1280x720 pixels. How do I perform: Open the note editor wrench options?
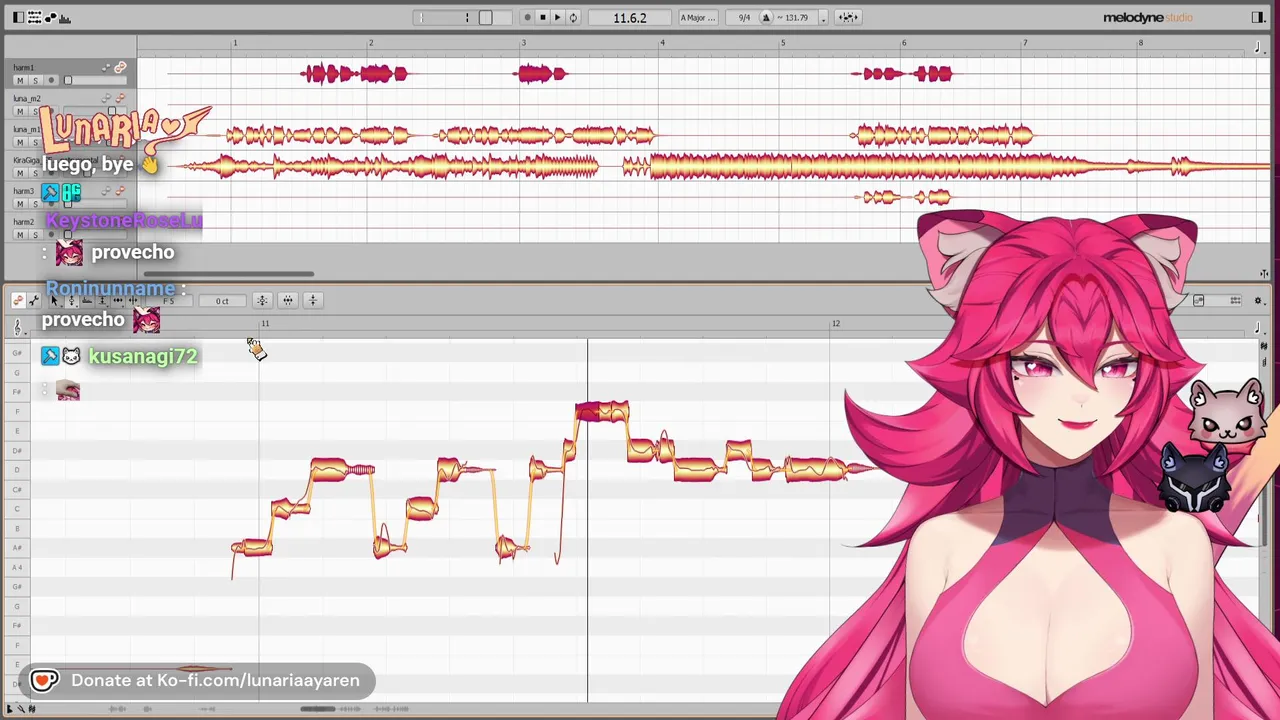pos(34,300)
